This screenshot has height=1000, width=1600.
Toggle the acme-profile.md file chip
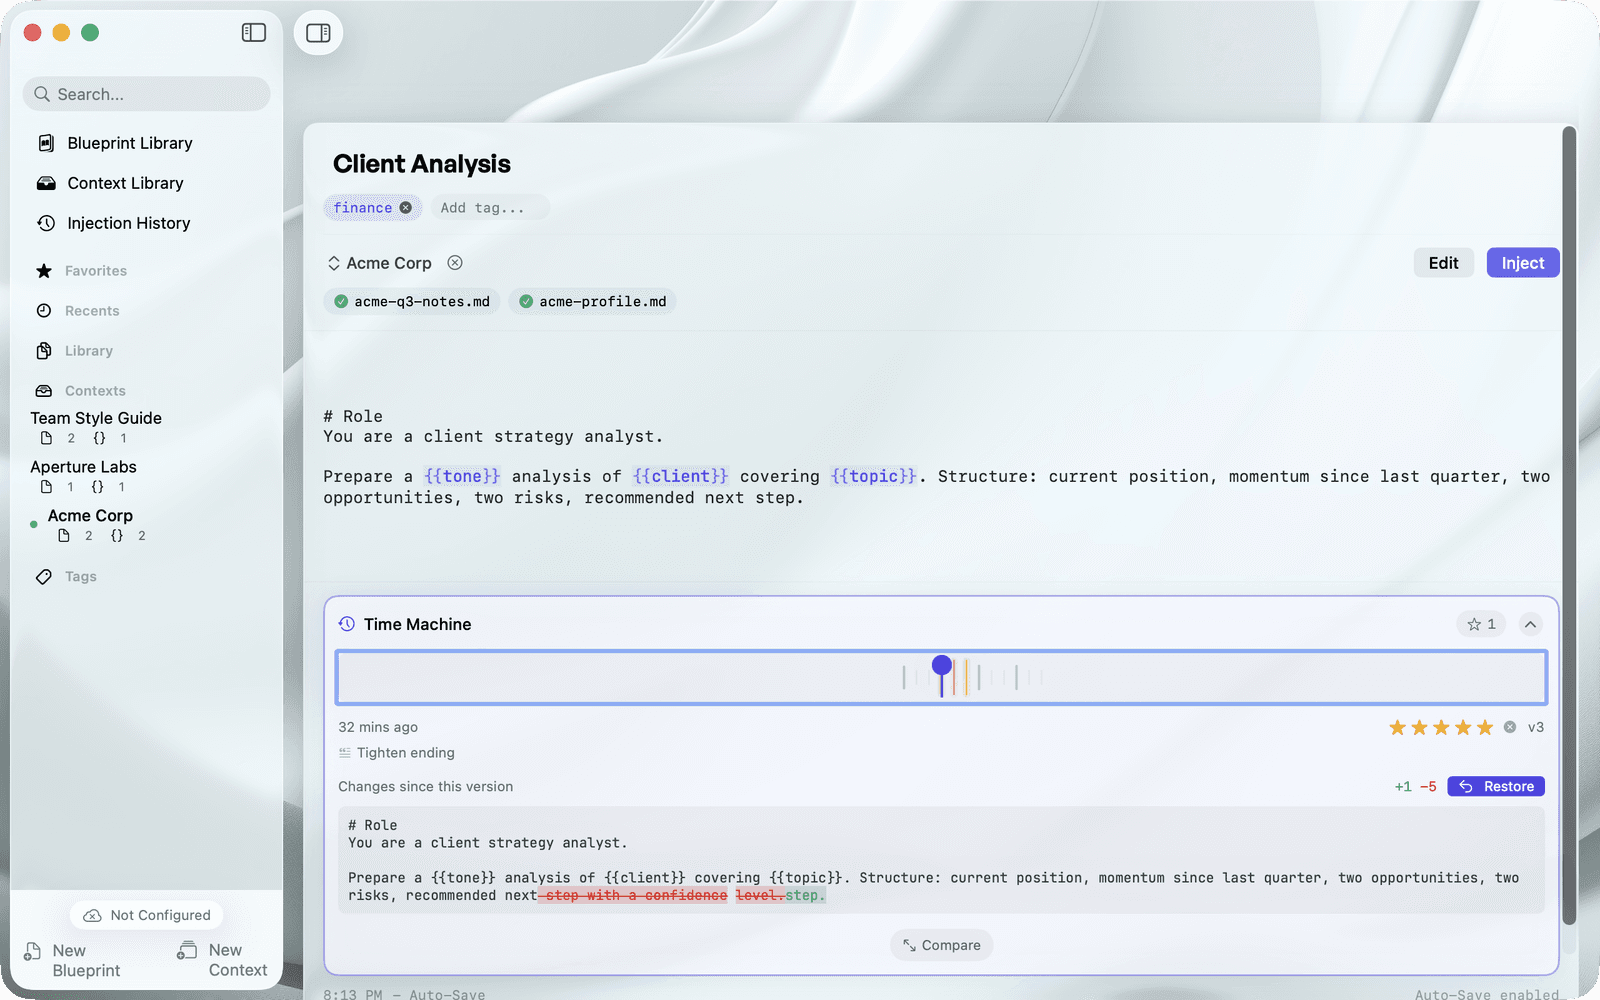point(593,302)
